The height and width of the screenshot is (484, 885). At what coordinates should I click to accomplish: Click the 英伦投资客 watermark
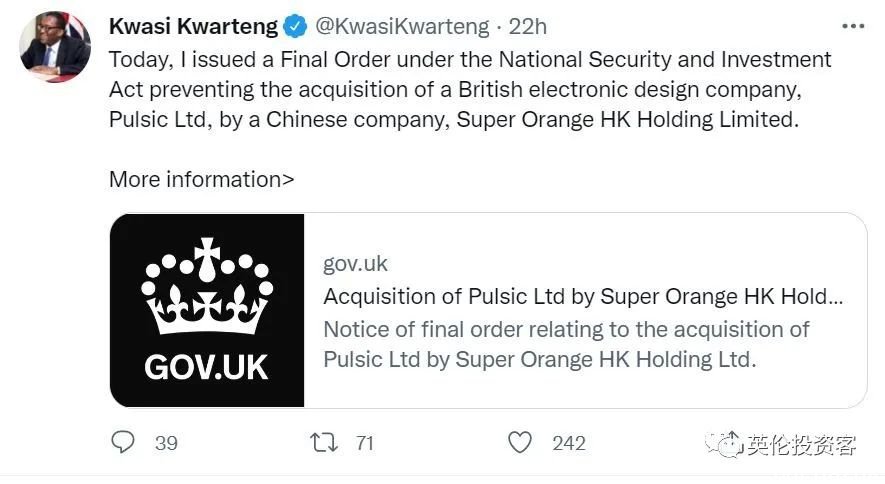[x=801, y=445]
